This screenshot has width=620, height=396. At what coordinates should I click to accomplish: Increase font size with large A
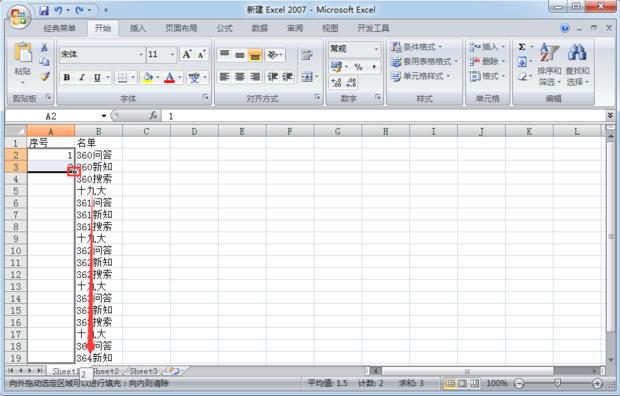[x=187, y=55]
